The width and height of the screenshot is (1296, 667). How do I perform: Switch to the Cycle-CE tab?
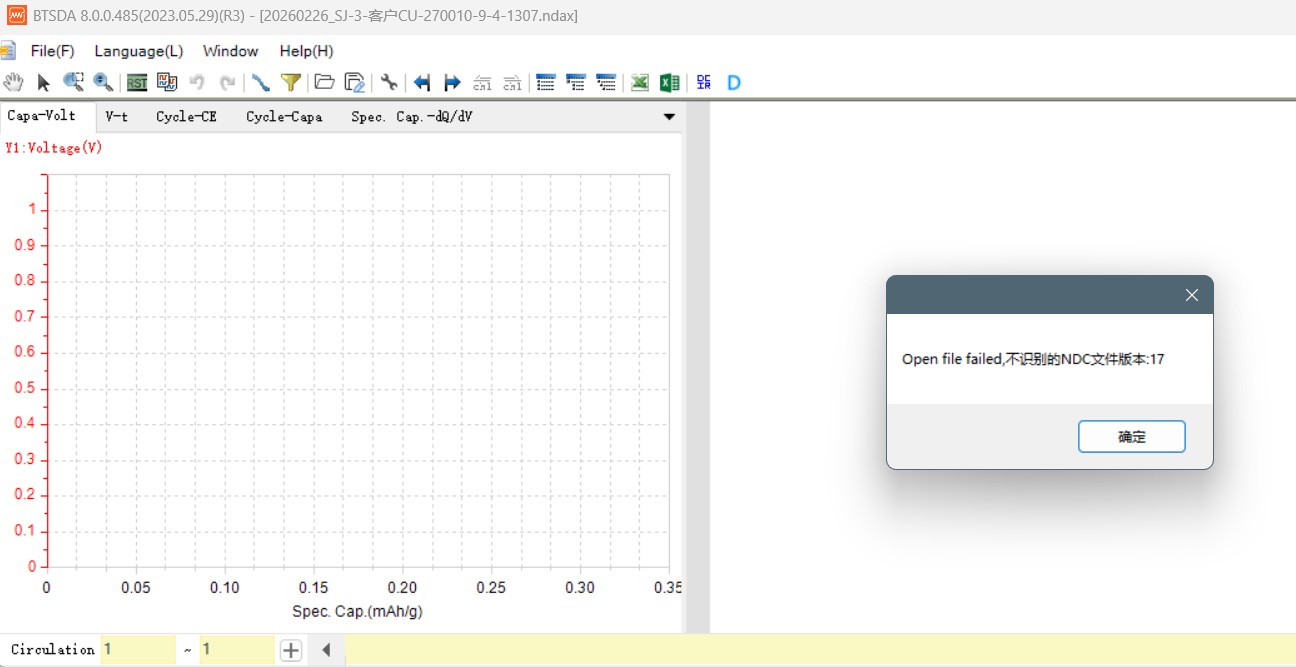pyautogui.click(x=186, y=117)
